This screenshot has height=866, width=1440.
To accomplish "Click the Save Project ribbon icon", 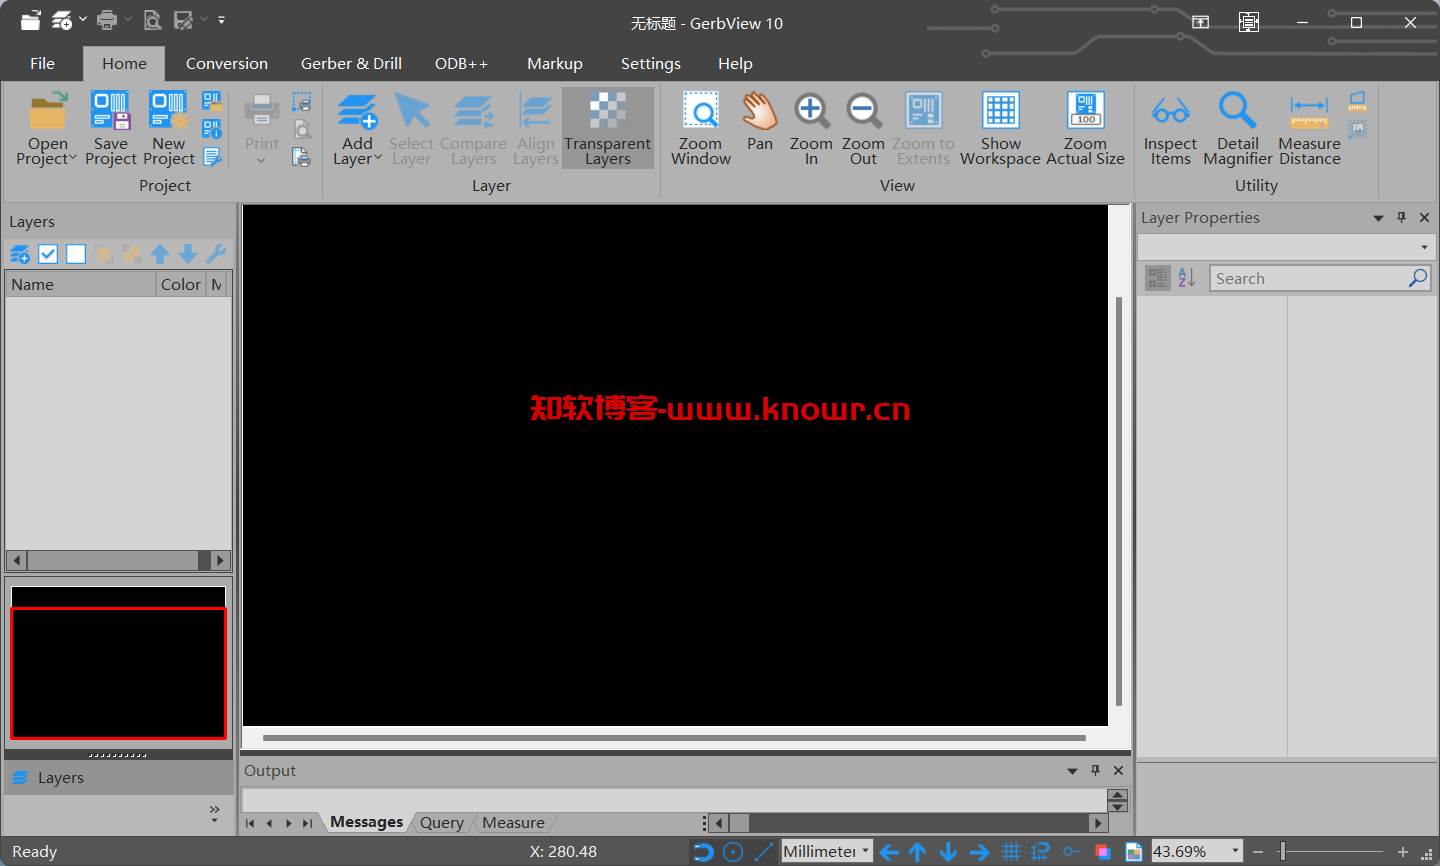I will [x=111, y=128].
